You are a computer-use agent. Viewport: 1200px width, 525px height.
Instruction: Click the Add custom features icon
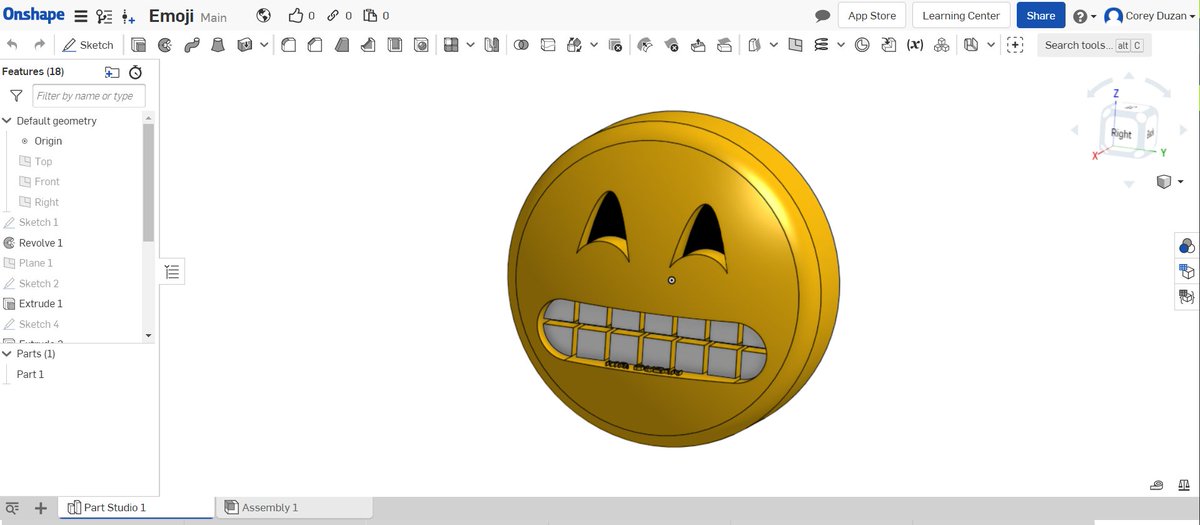click(x=1015, y=45)
